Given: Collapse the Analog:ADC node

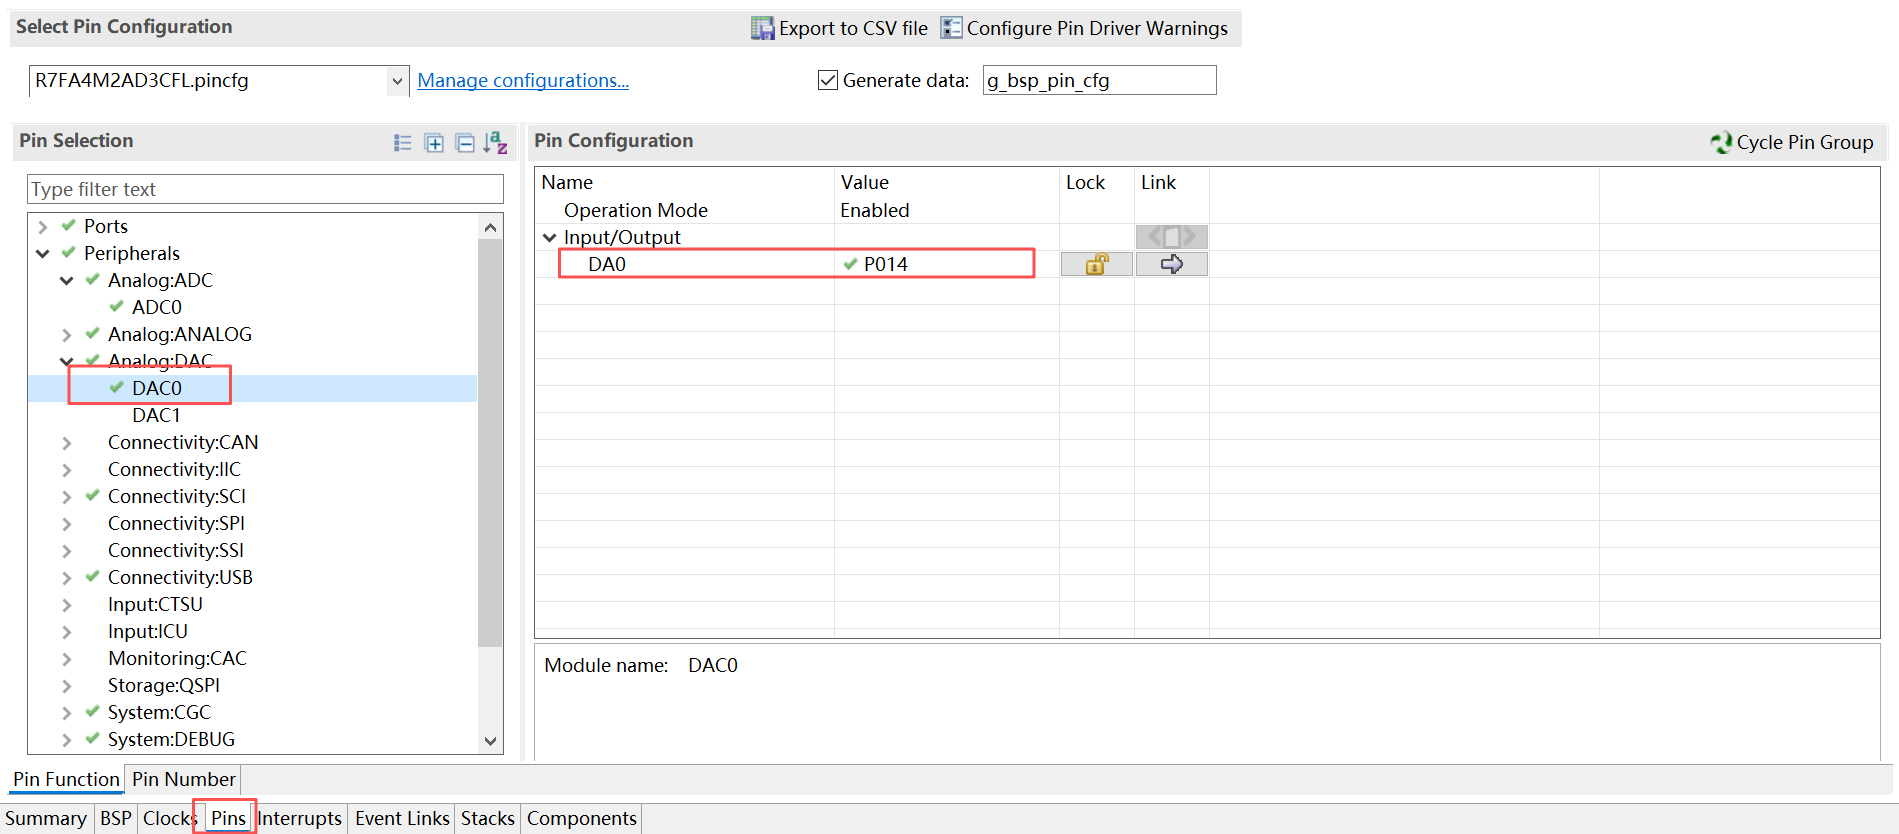Looking at the screenshot, I should coord(67,281).
